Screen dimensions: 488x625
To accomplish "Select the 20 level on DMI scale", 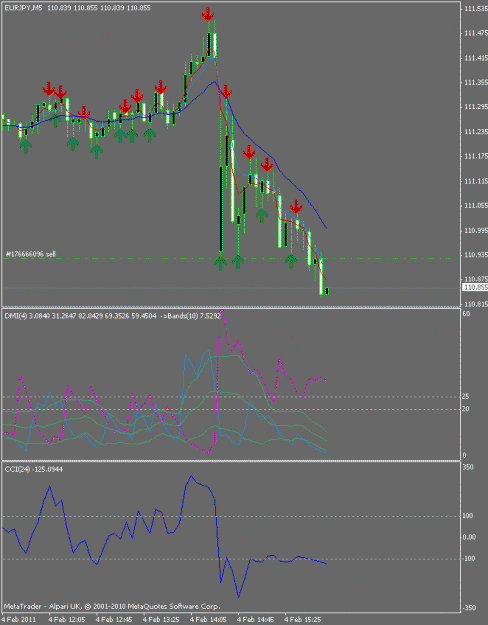I will (x=465, y=409).
